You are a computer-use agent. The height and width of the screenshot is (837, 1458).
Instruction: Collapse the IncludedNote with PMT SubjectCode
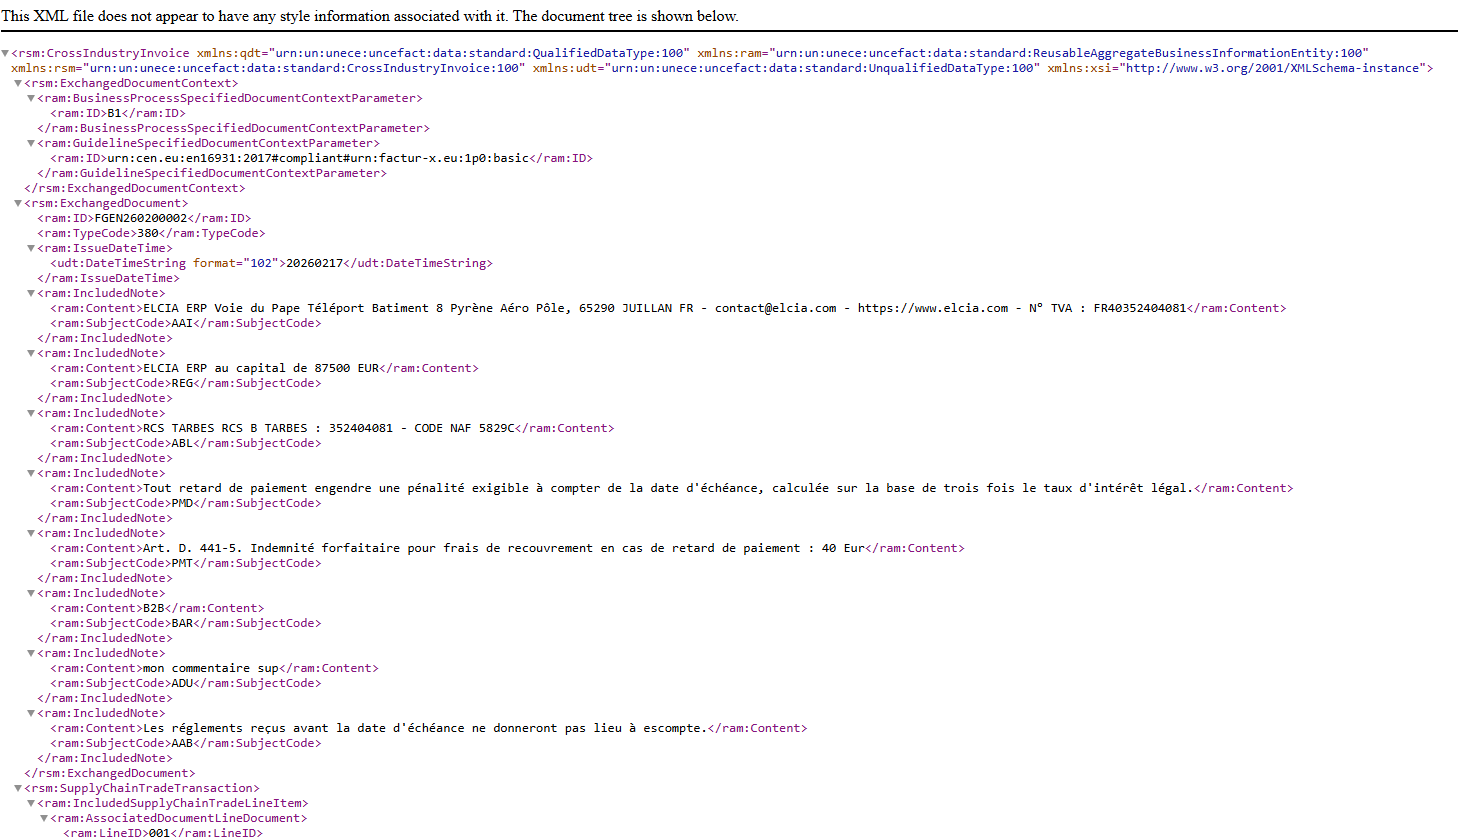point(31,532)
